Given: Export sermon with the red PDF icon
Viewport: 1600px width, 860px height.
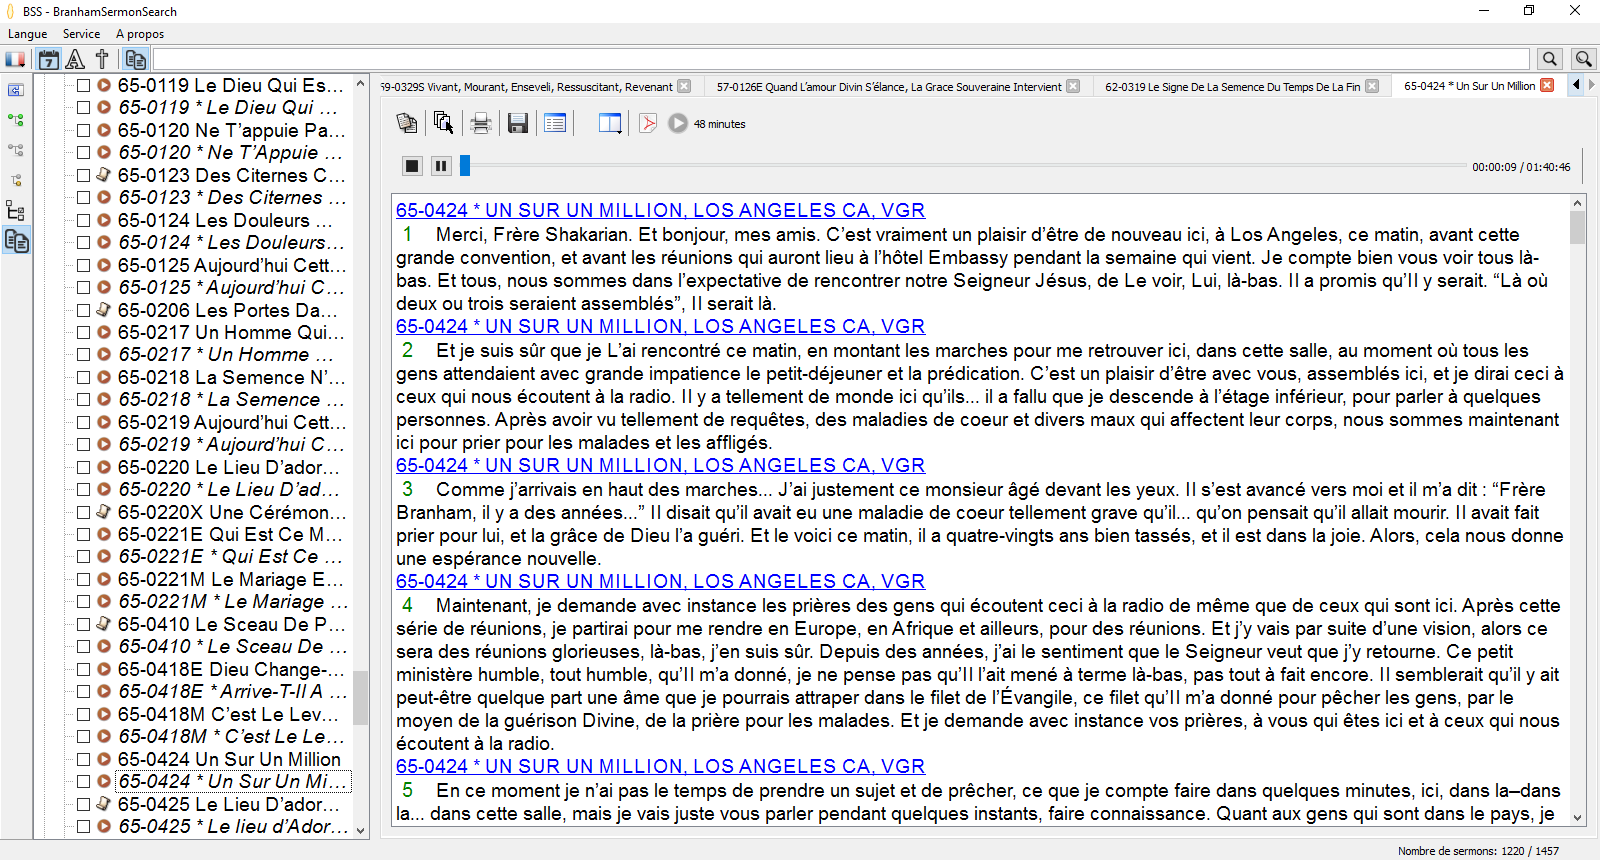Looking at the screenshot, I should 648,123.
